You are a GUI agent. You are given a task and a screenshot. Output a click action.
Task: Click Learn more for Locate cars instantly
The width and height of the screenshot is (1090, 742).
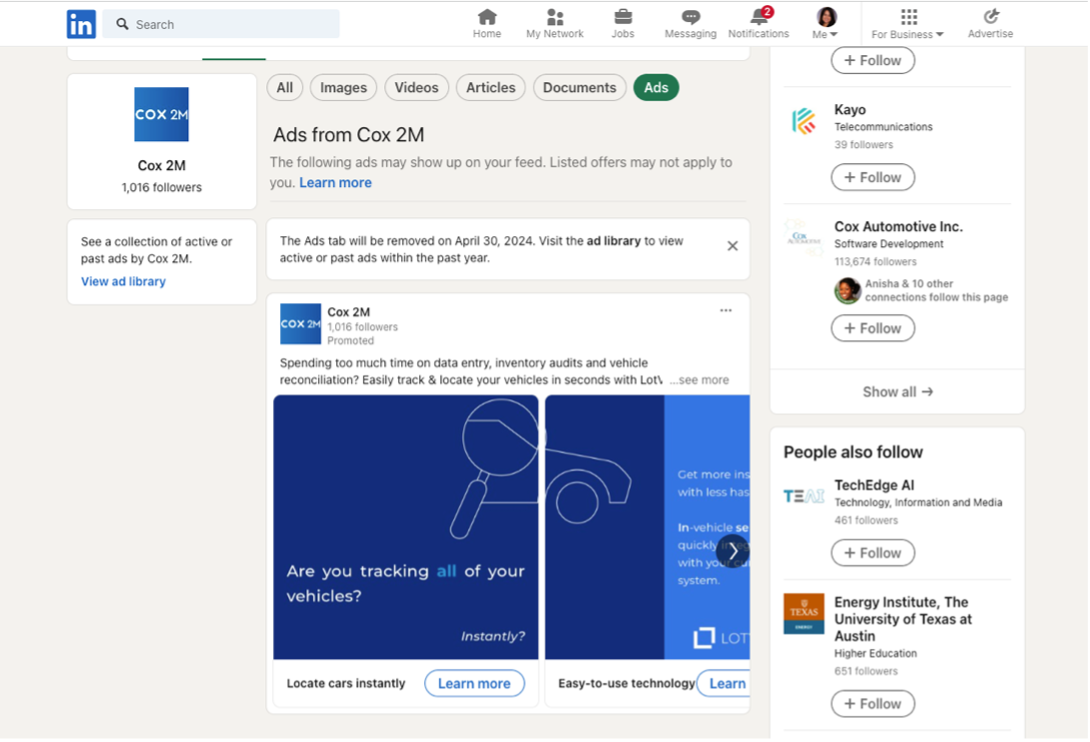pyautogui.click(x=474, y=684)
